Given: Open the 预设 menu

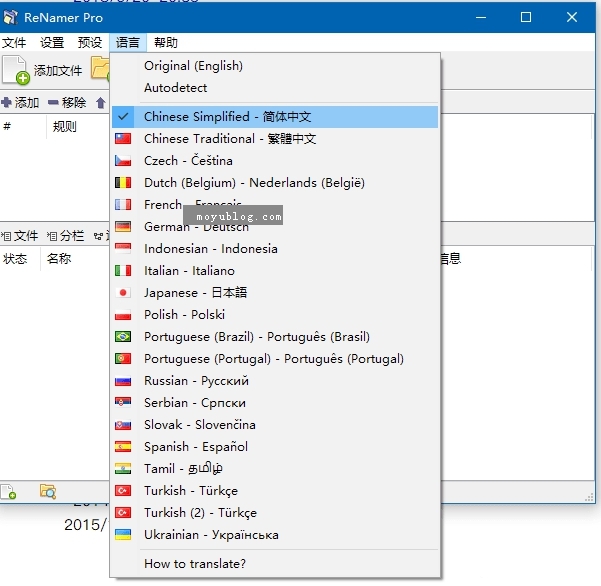Looking at the screenshot, I should tap(90, 43).
